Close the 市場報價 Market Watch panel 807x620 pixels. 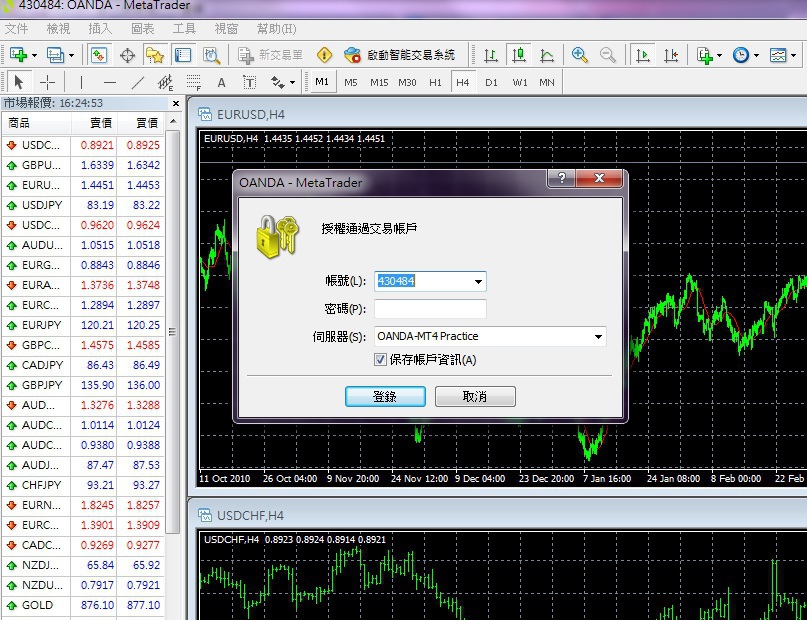click(176, 103)
